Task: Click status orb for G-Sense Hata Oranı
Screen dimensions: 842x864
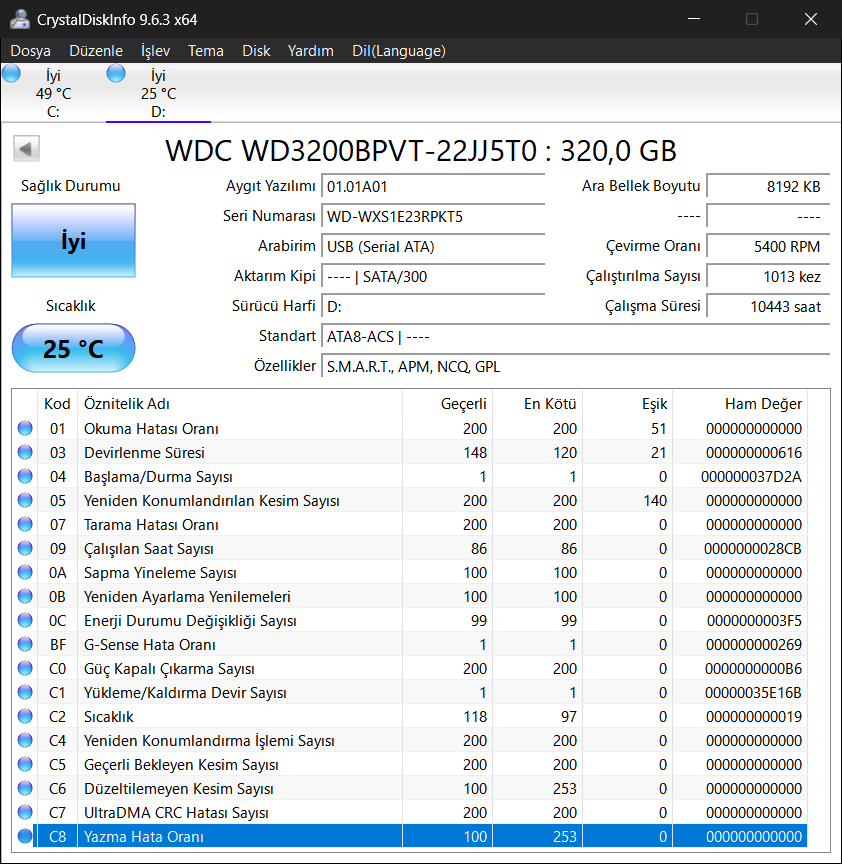Action: [x=25, y=645]
